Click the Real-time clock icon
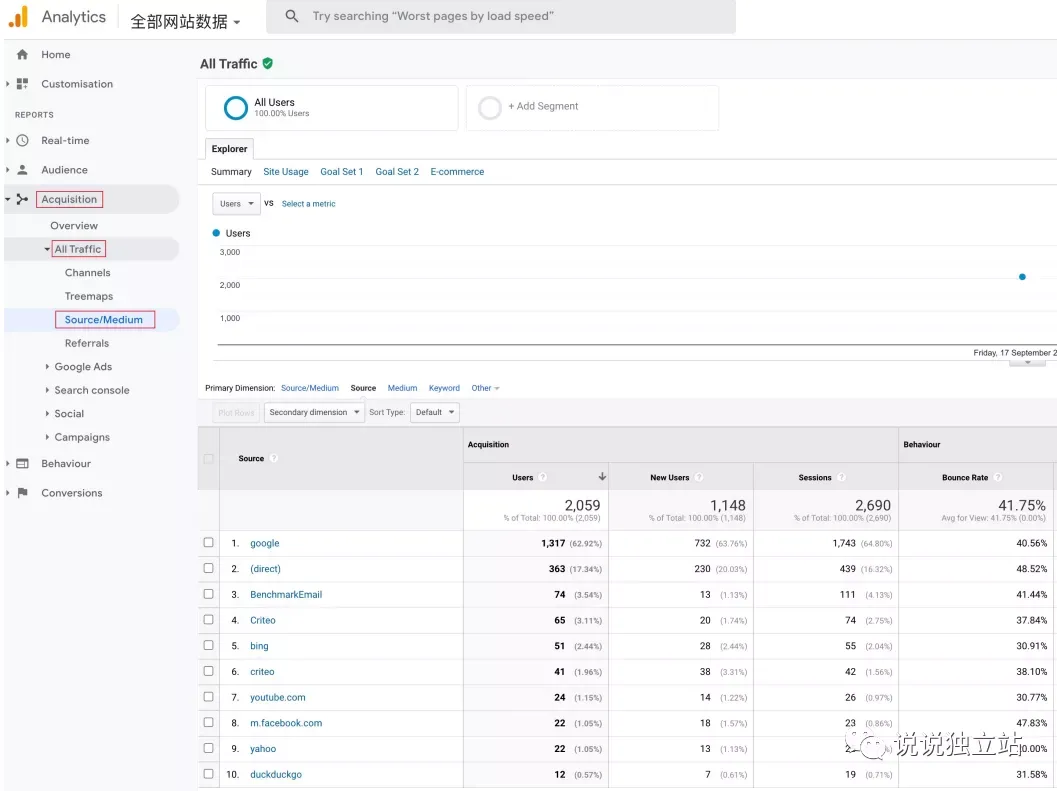Screen dimensions: 1057x791 coord(22,140)
